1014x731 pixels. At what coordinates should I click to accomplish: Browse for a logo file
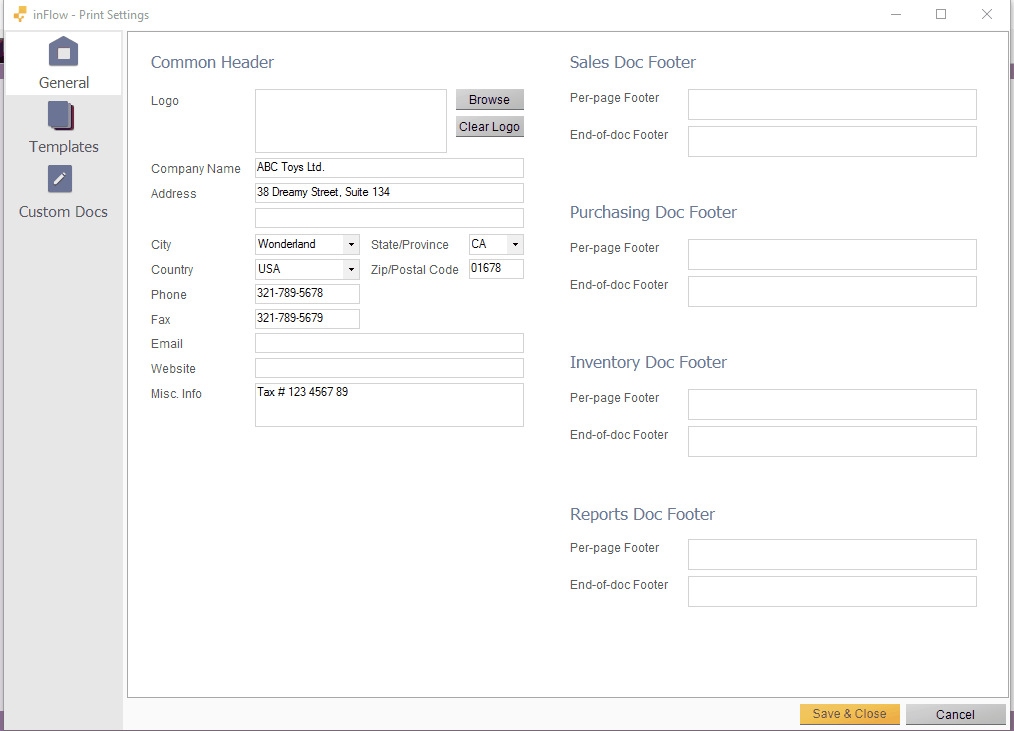tap(490, 100)
